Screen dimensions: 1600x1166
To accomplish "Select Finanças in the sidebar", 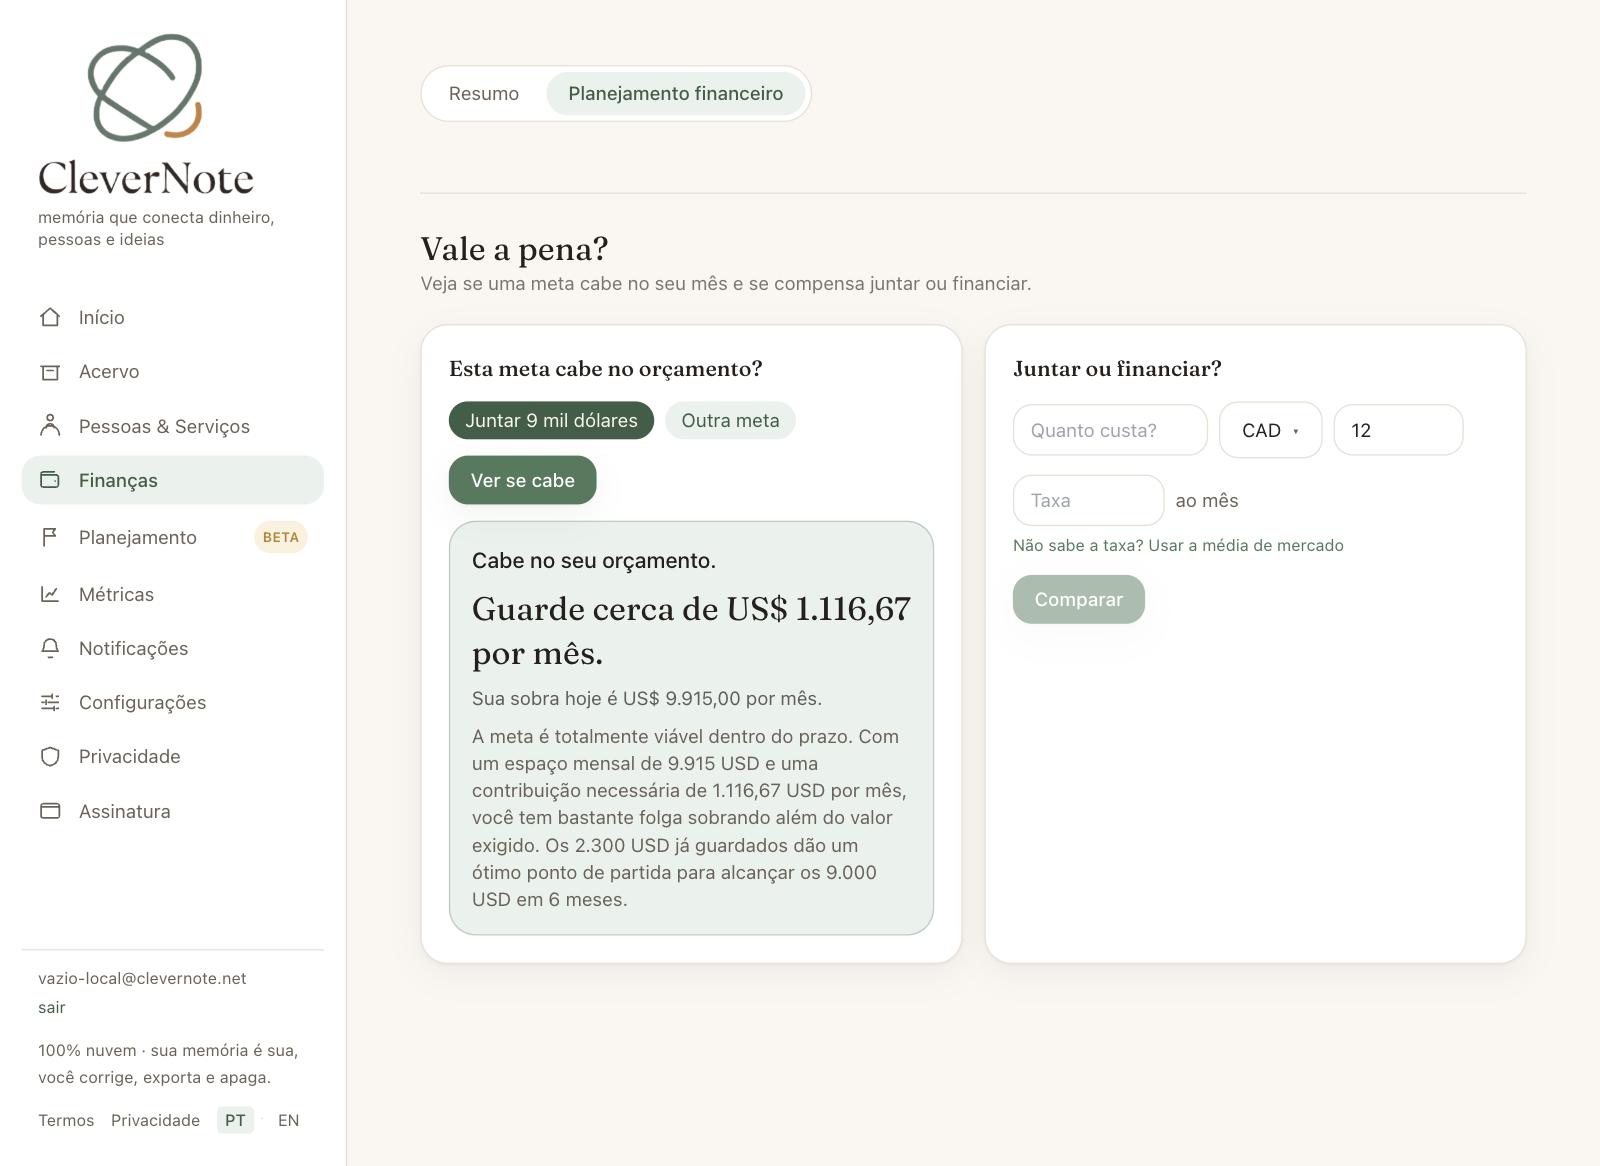I will pos(173,480).
